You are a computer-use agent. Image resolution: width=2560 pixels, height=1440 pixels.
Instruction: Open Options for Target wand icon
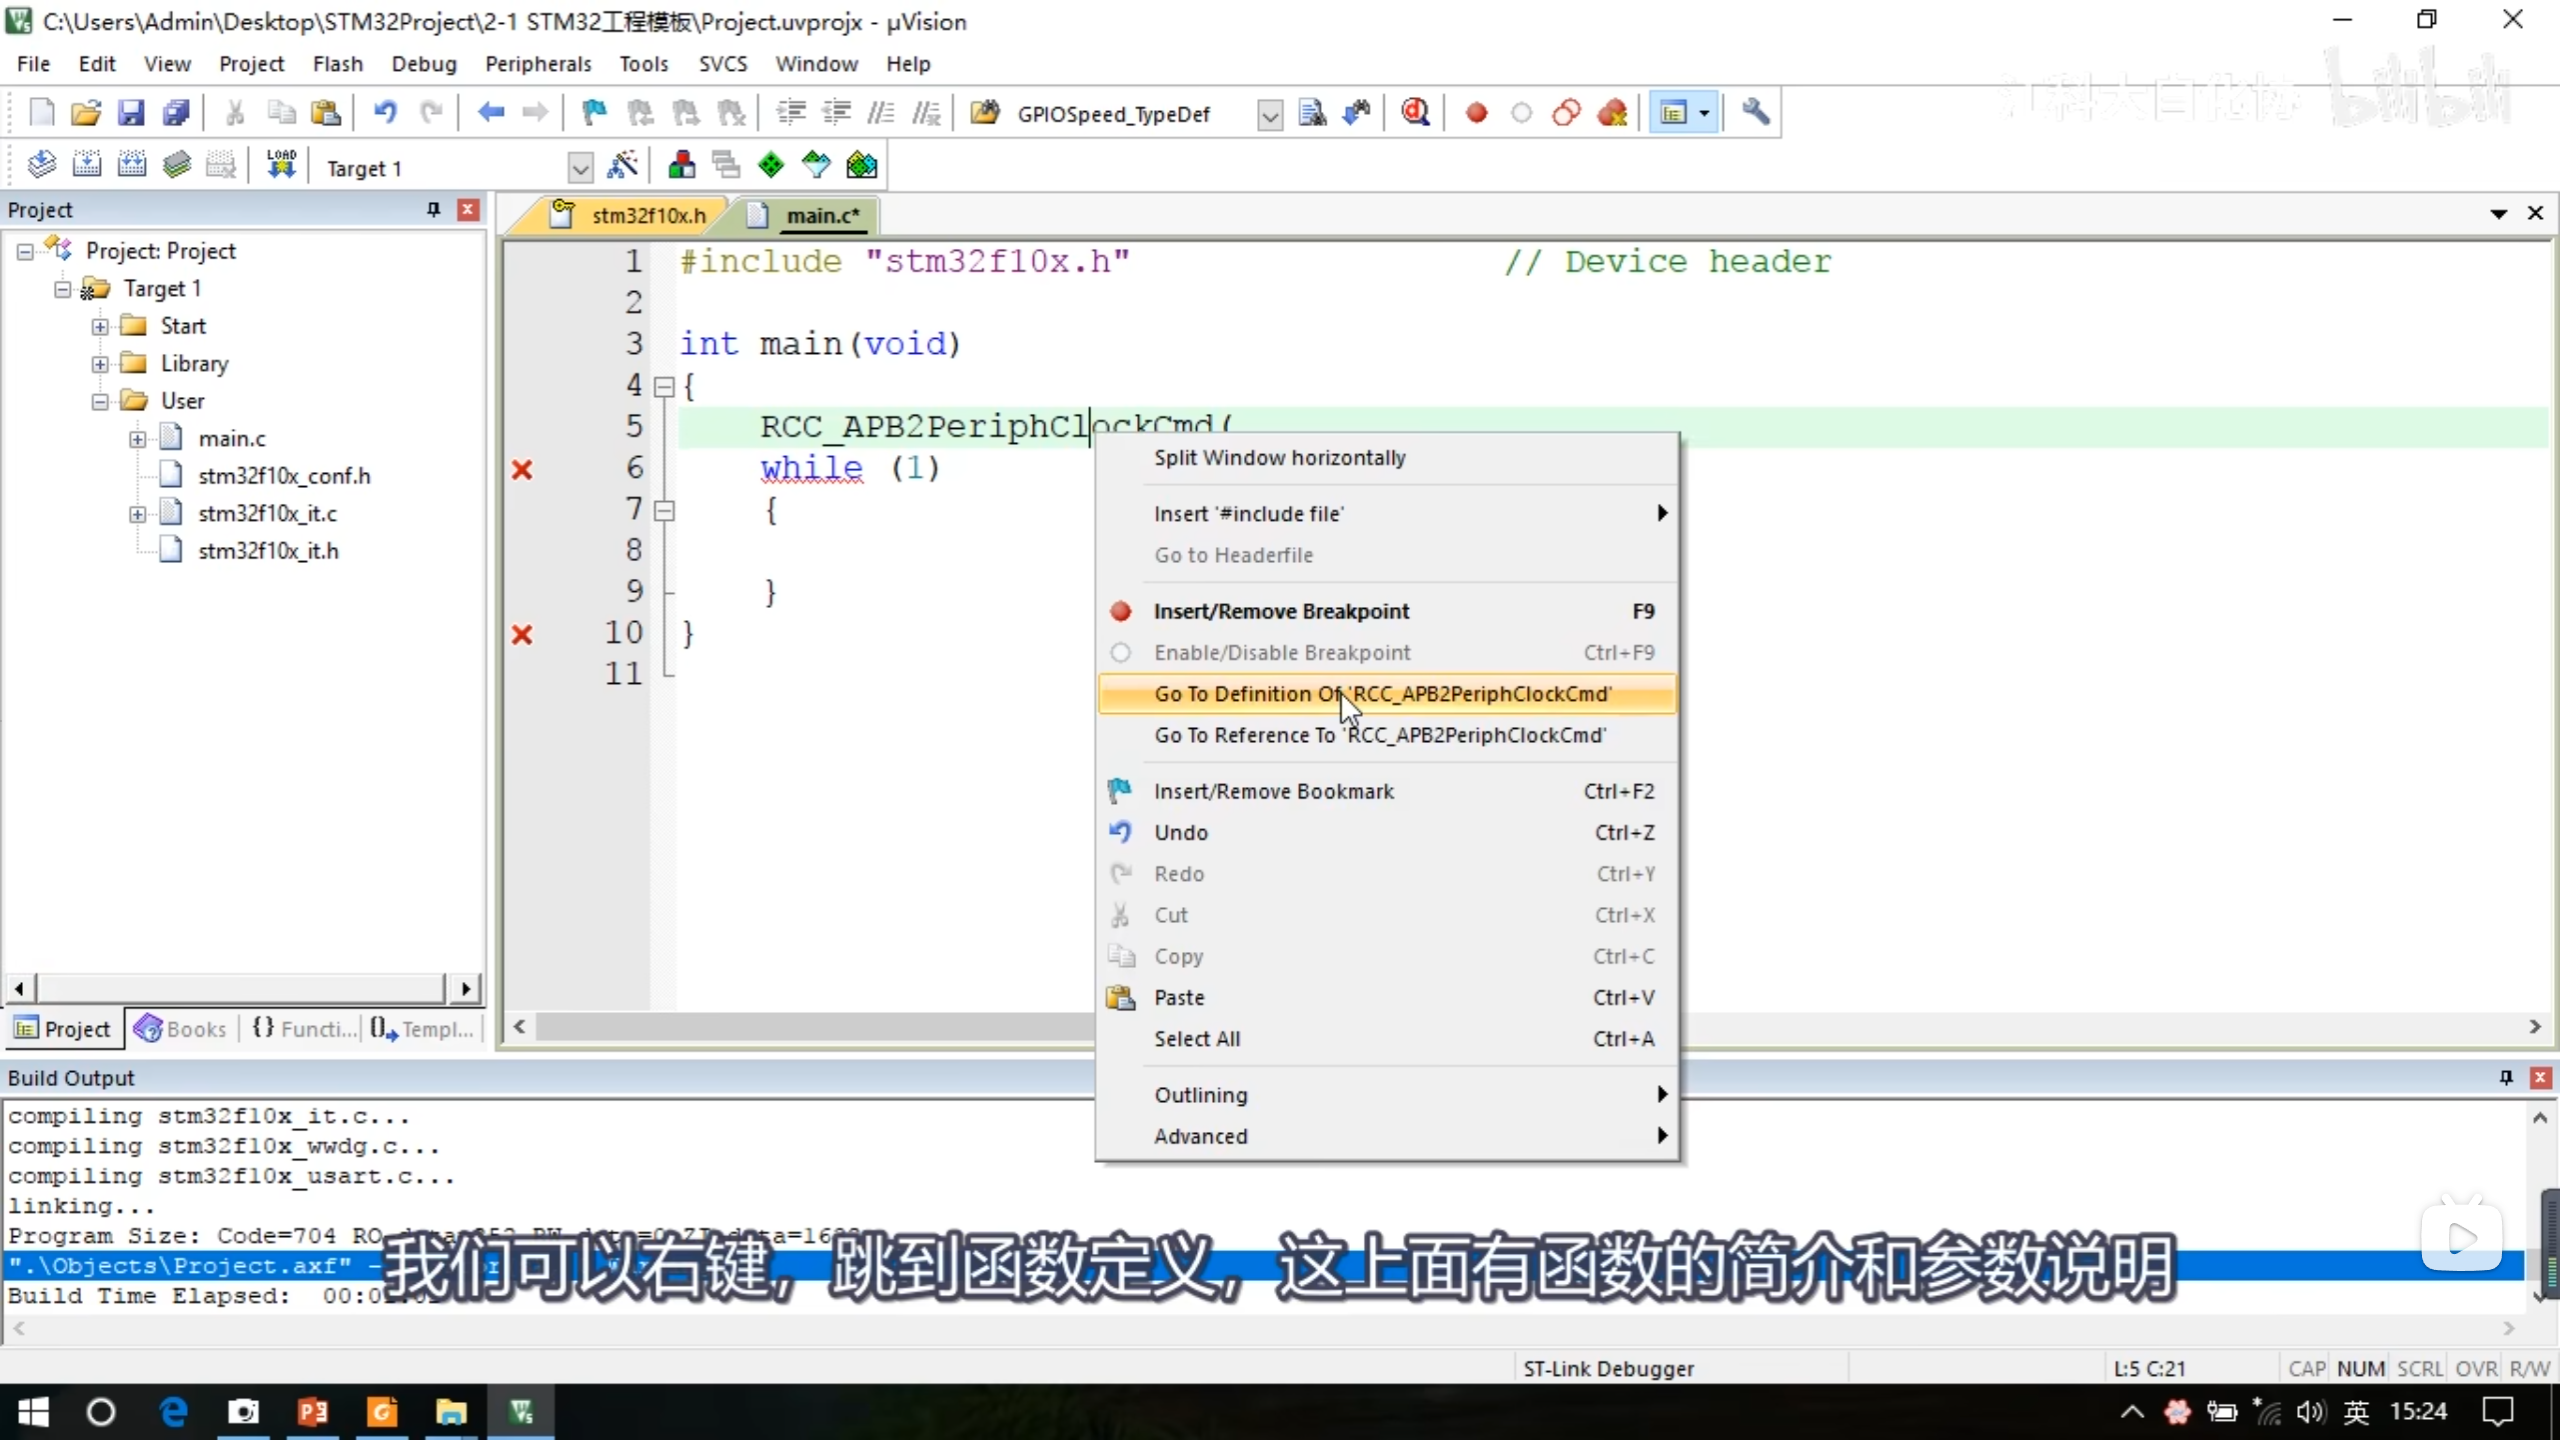622,166
